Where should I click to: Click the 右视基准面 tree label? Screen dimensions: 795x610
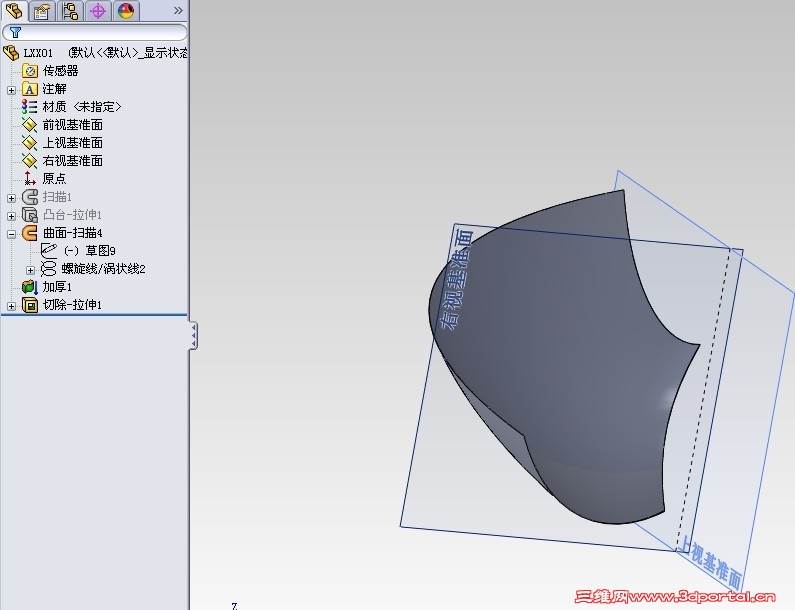click(x=73, y=161)
